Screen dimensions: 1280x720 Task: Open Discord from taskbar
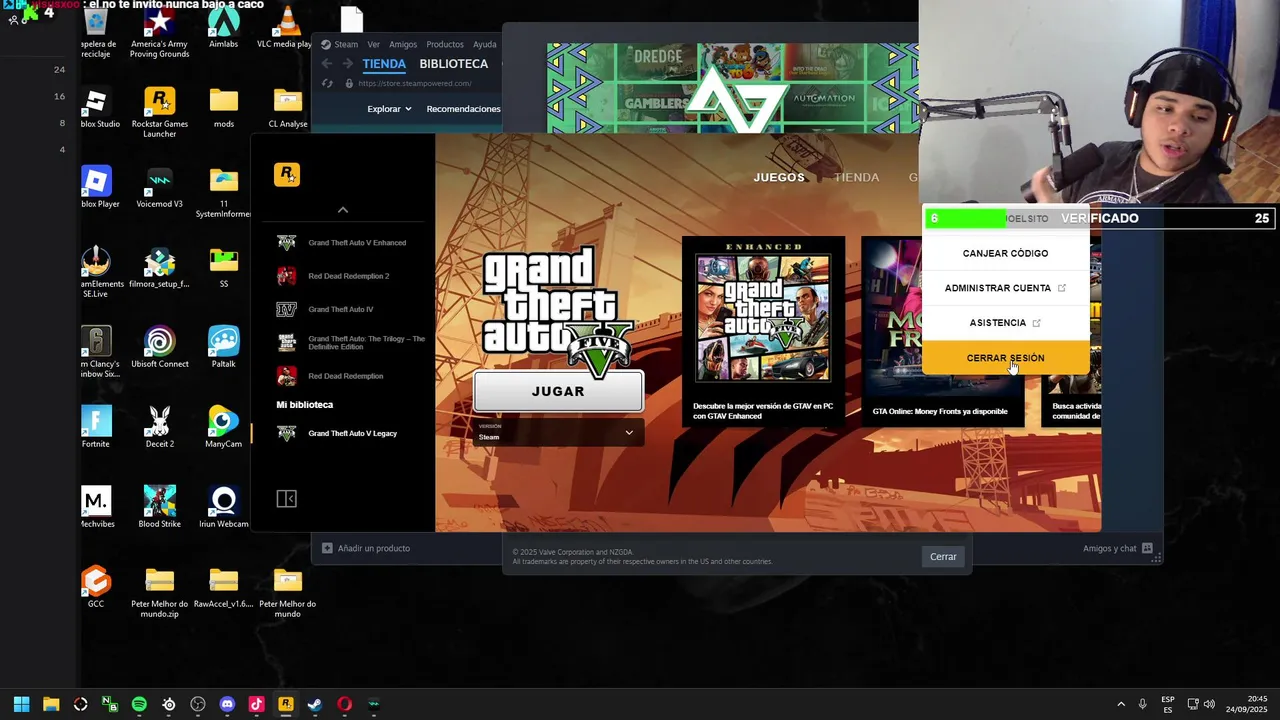click(x=227, y=704)
